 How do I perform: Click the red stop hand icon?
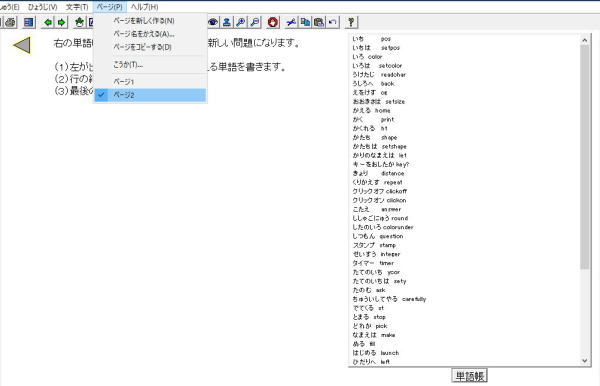click(x=272, y=23)
